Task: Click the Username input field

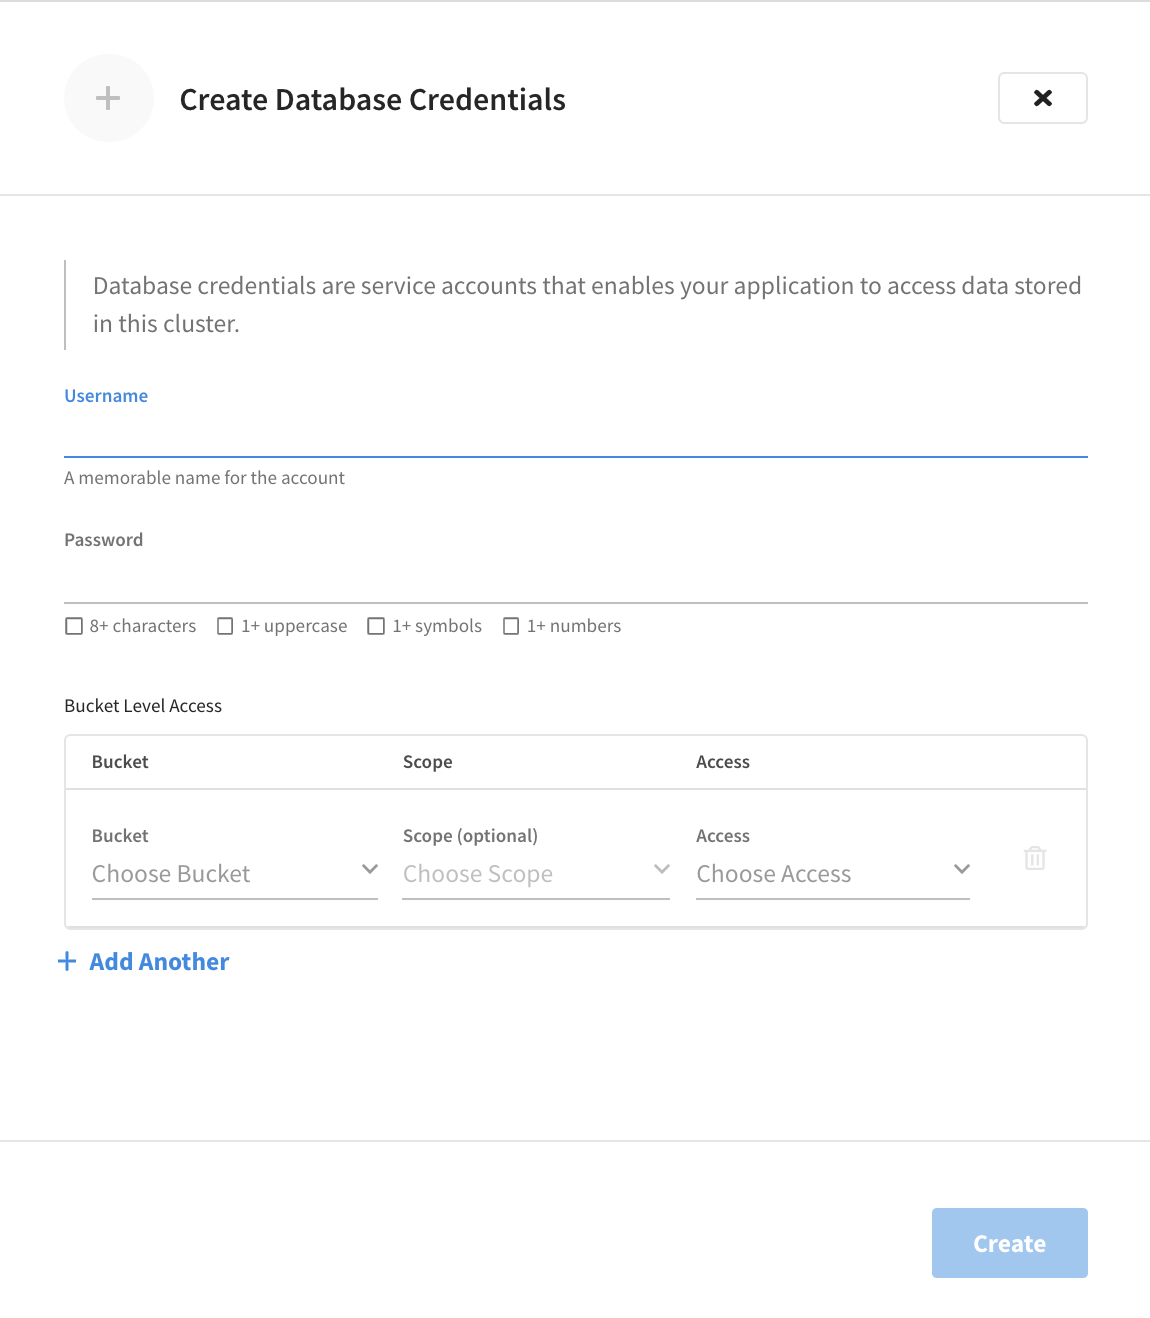Action: pyautogui.click(x=575, y=440)
